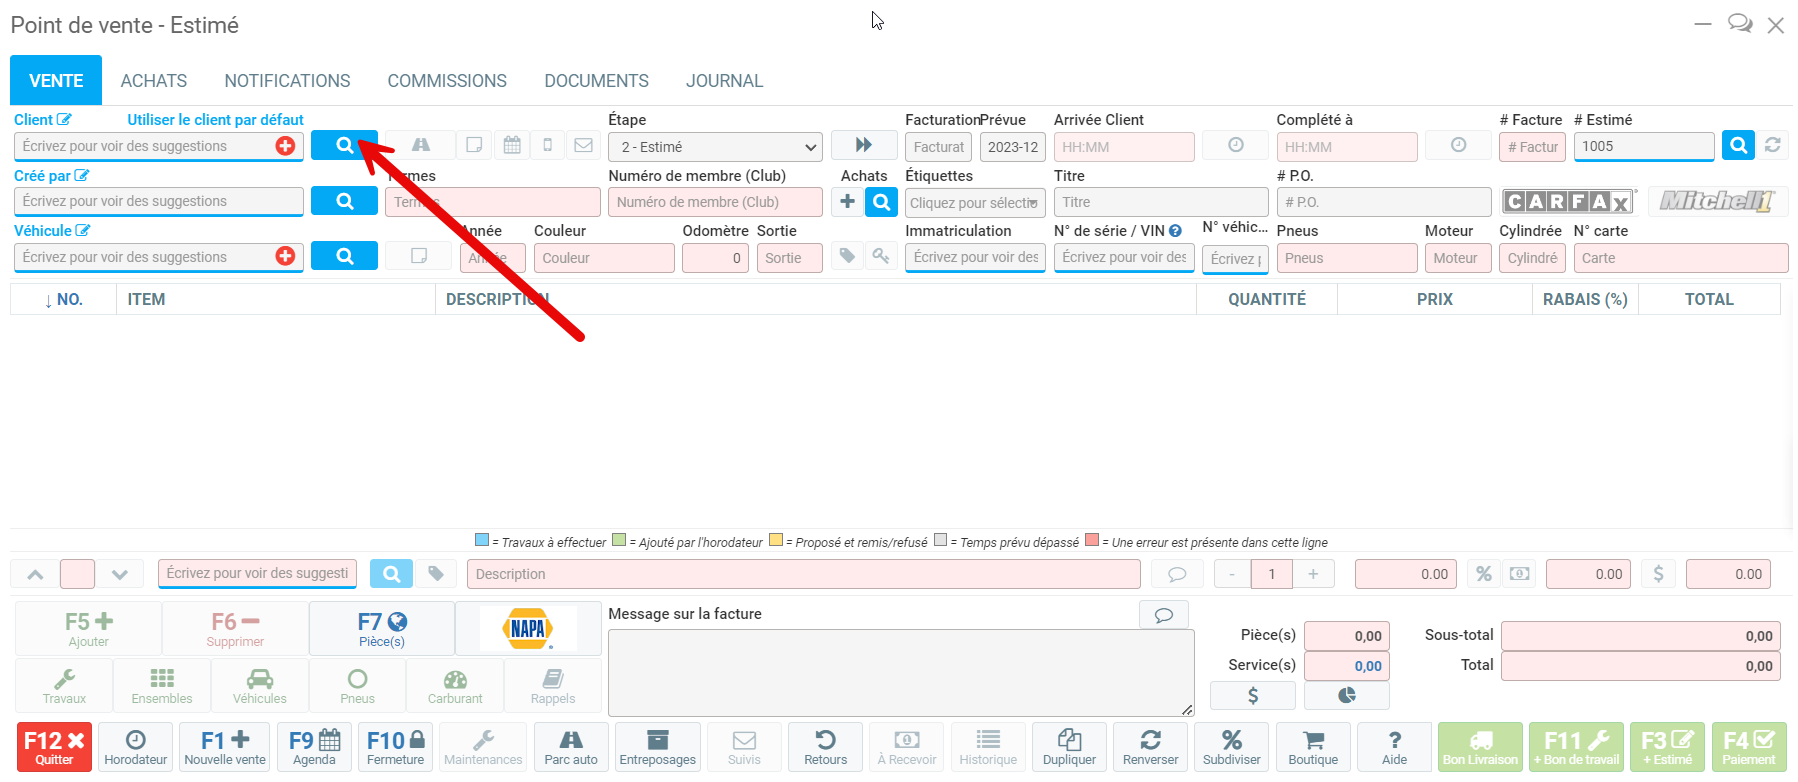Click the blue Travaux à effectuer legend swatch
The image size is (1798, 782).
click(x=482, y=541)
